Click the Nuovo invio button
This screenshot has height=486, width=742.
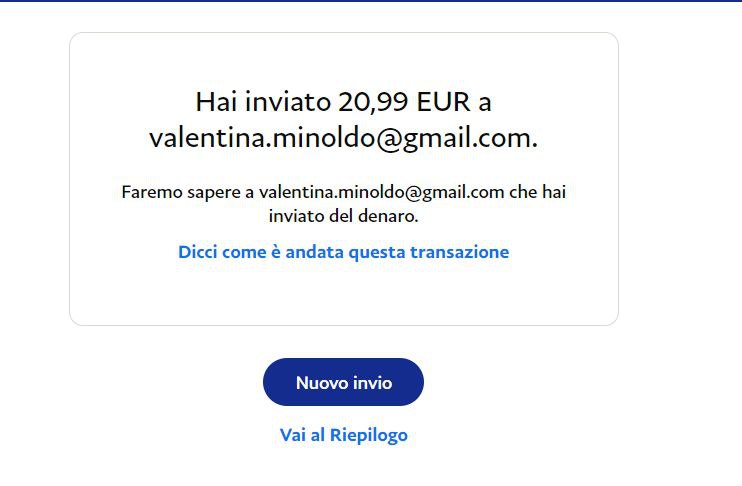343,382
